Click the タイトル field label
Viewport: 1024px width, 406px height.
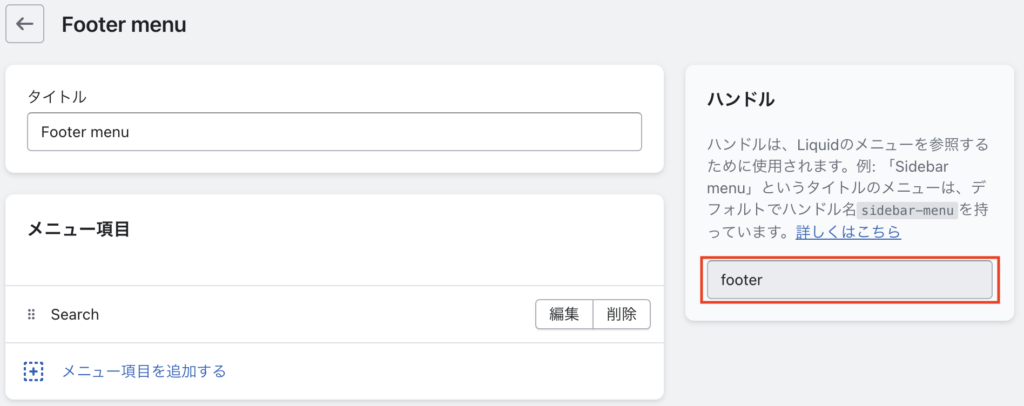[57, 97]
